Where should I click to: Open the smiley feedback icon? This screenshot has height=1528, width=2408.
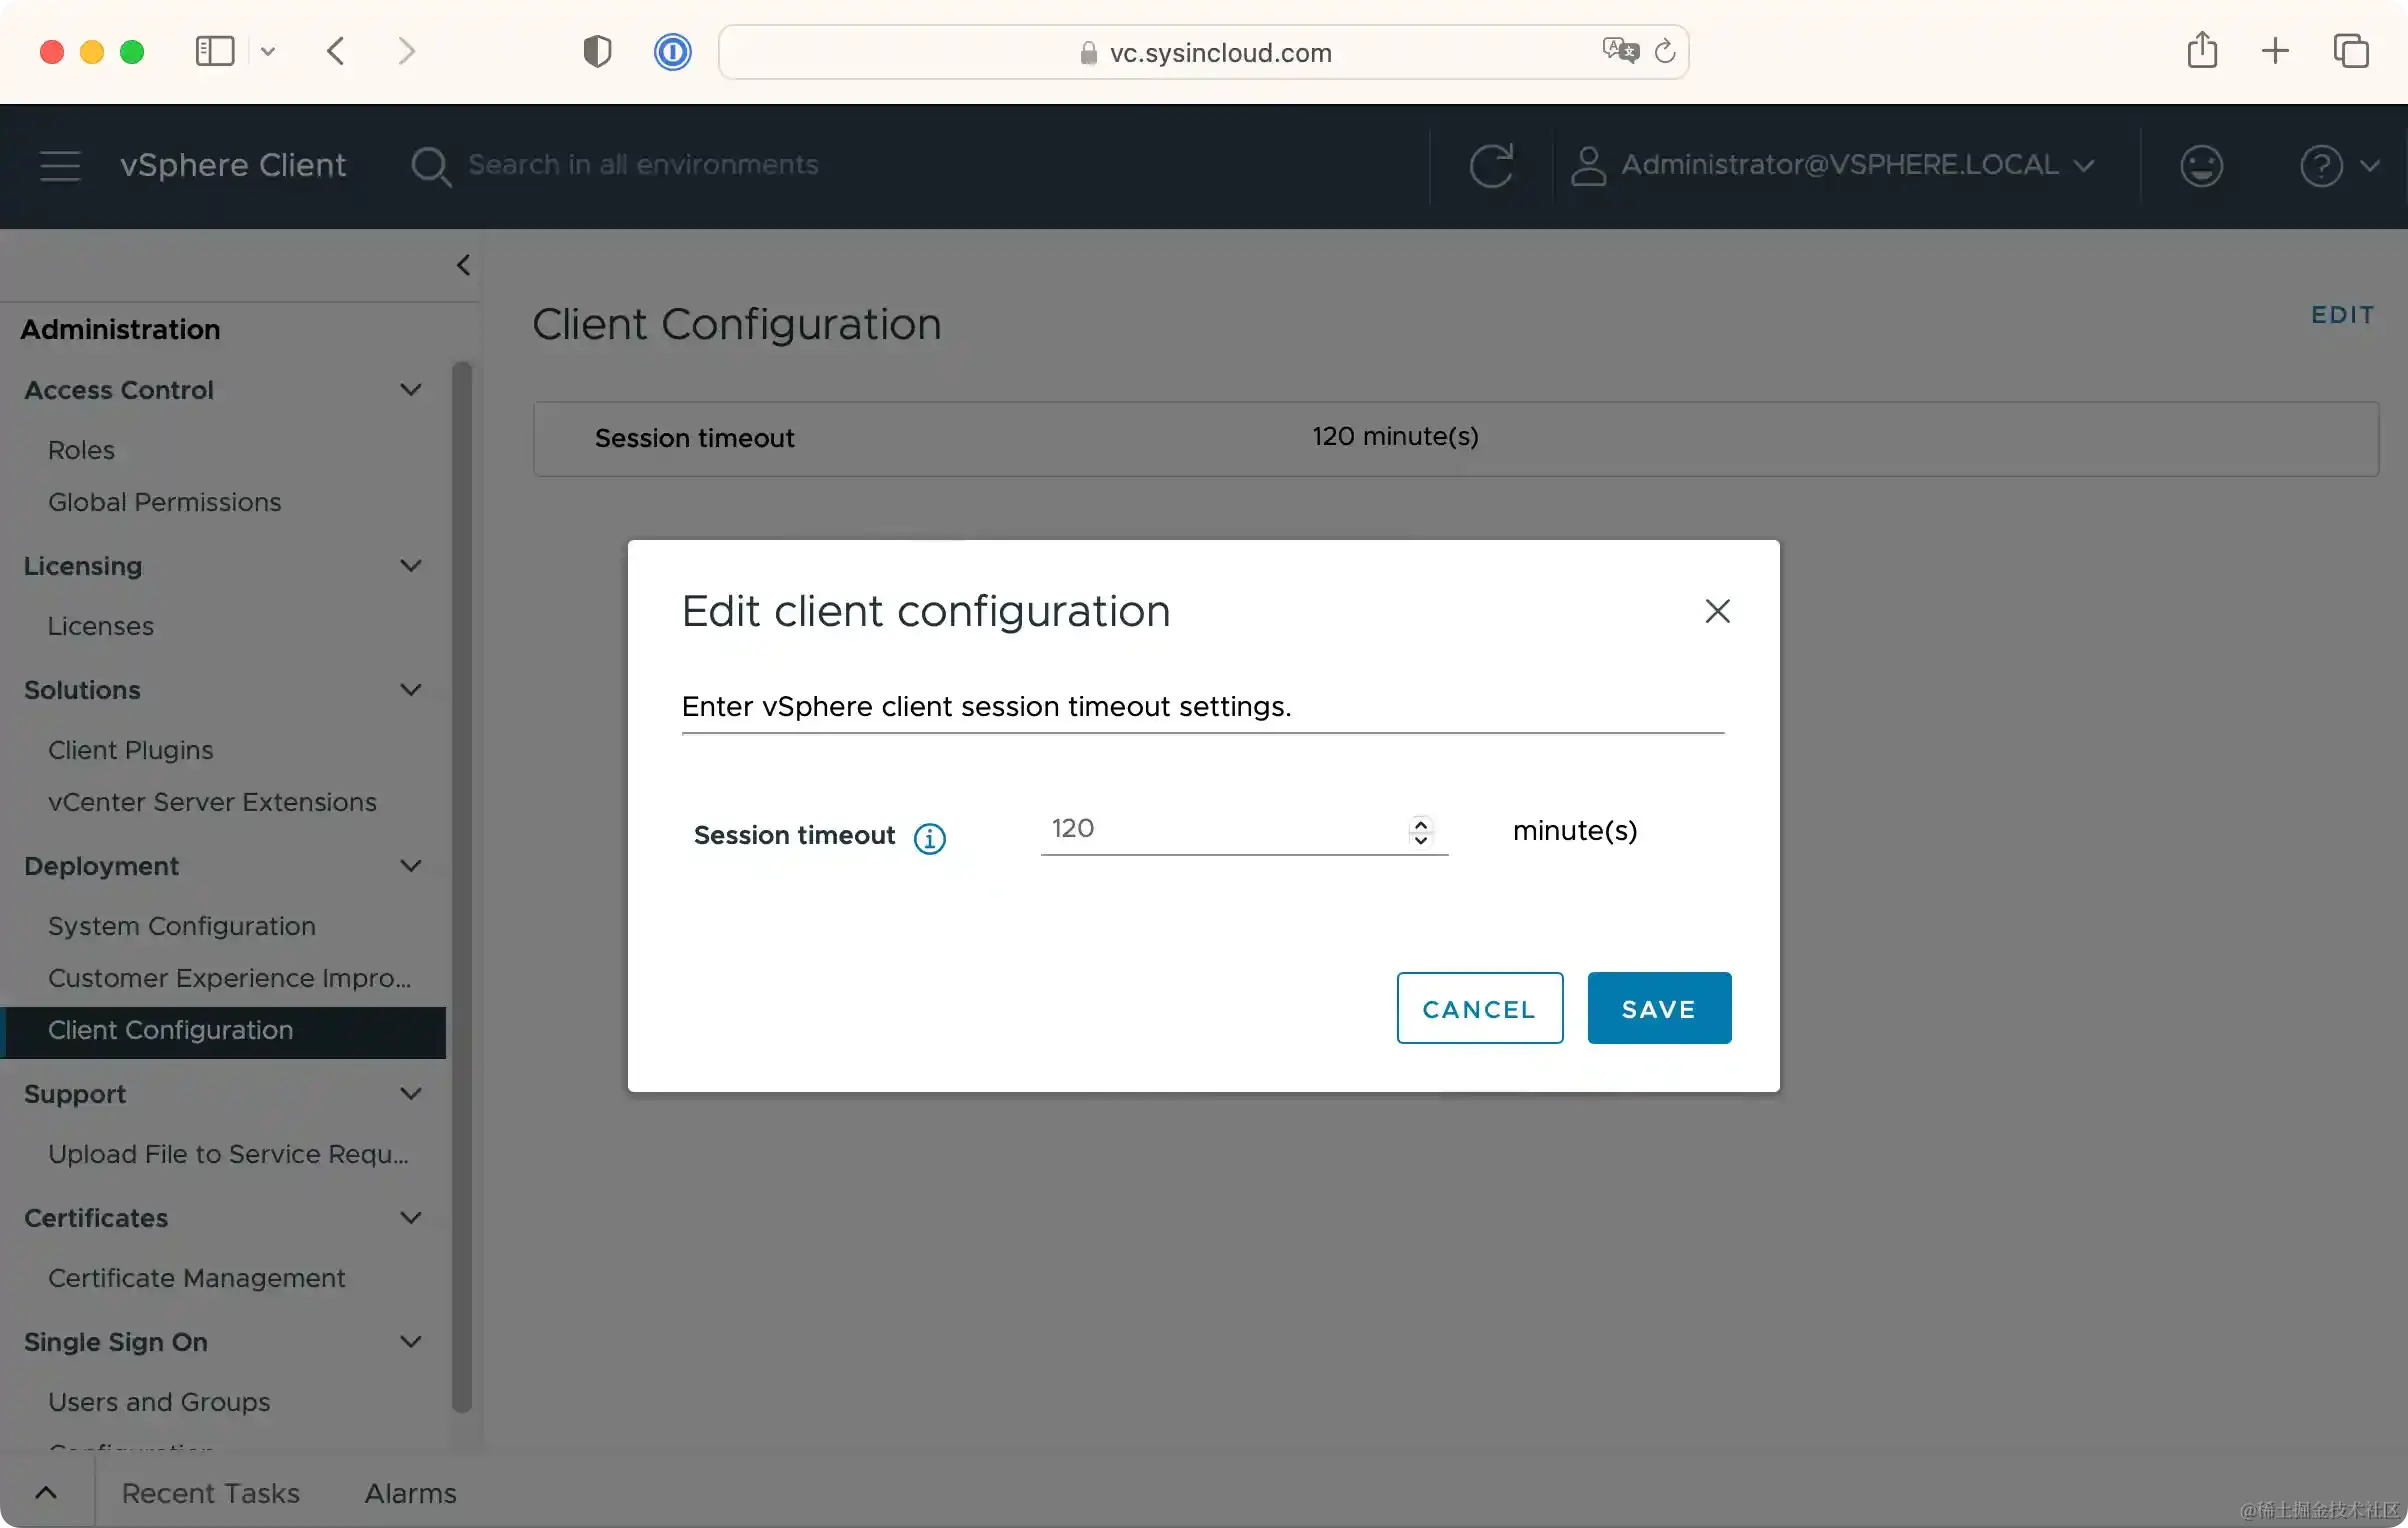pos(2201,166)
